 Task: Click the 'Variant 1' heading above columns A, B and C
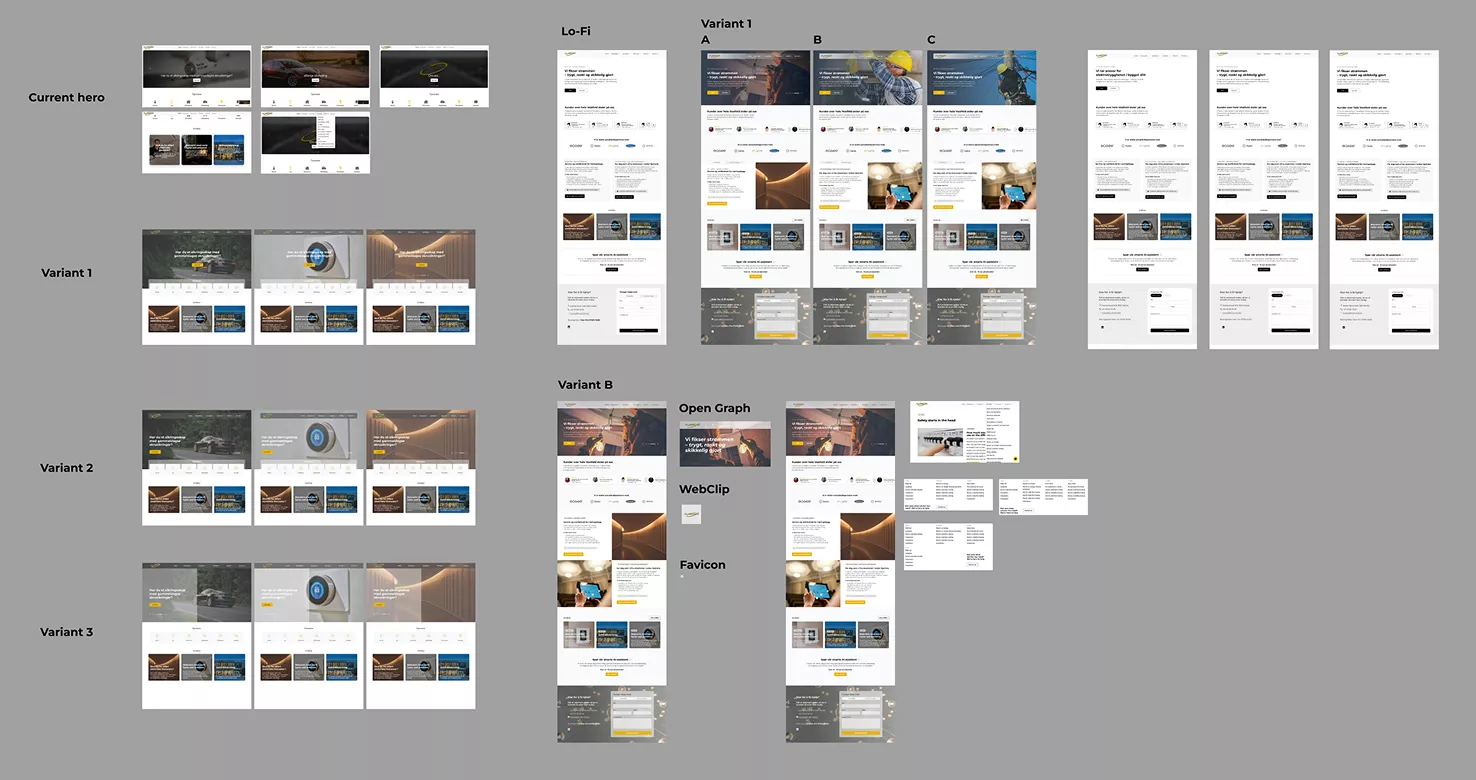727,23
